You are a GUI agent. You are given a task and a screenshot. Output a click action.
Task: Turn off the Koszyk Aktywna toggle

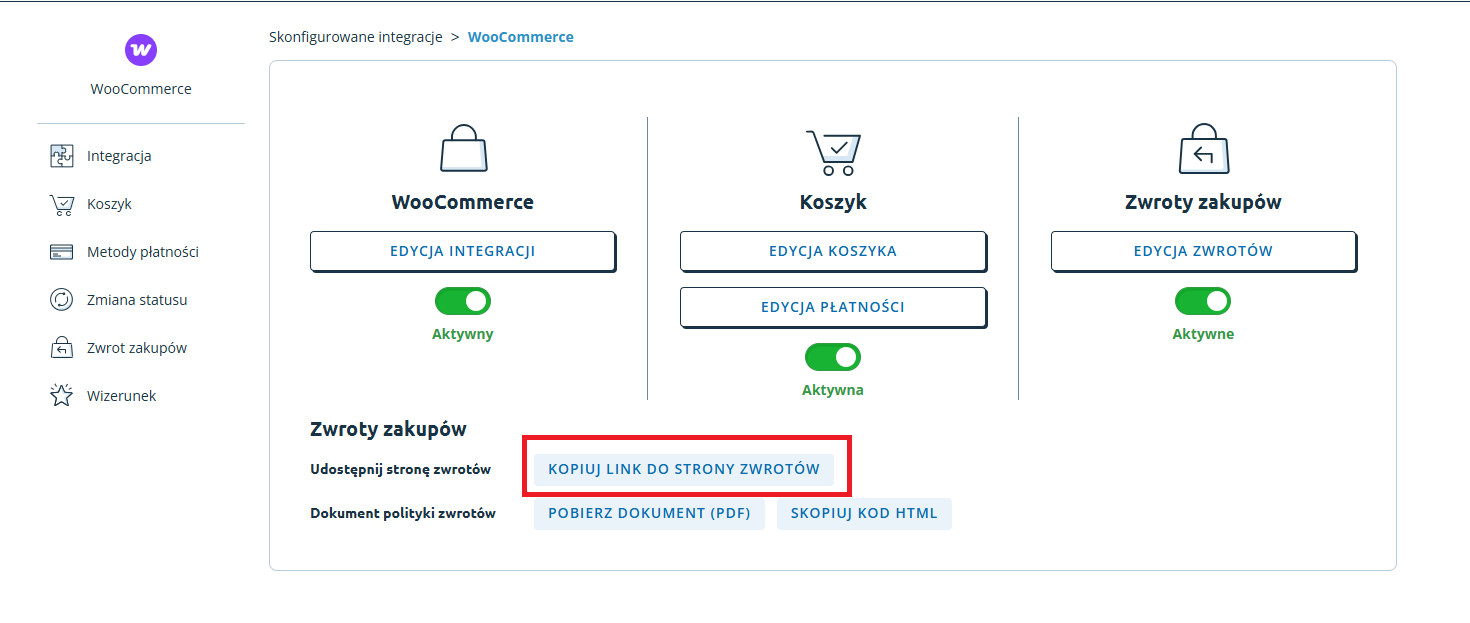832,357
